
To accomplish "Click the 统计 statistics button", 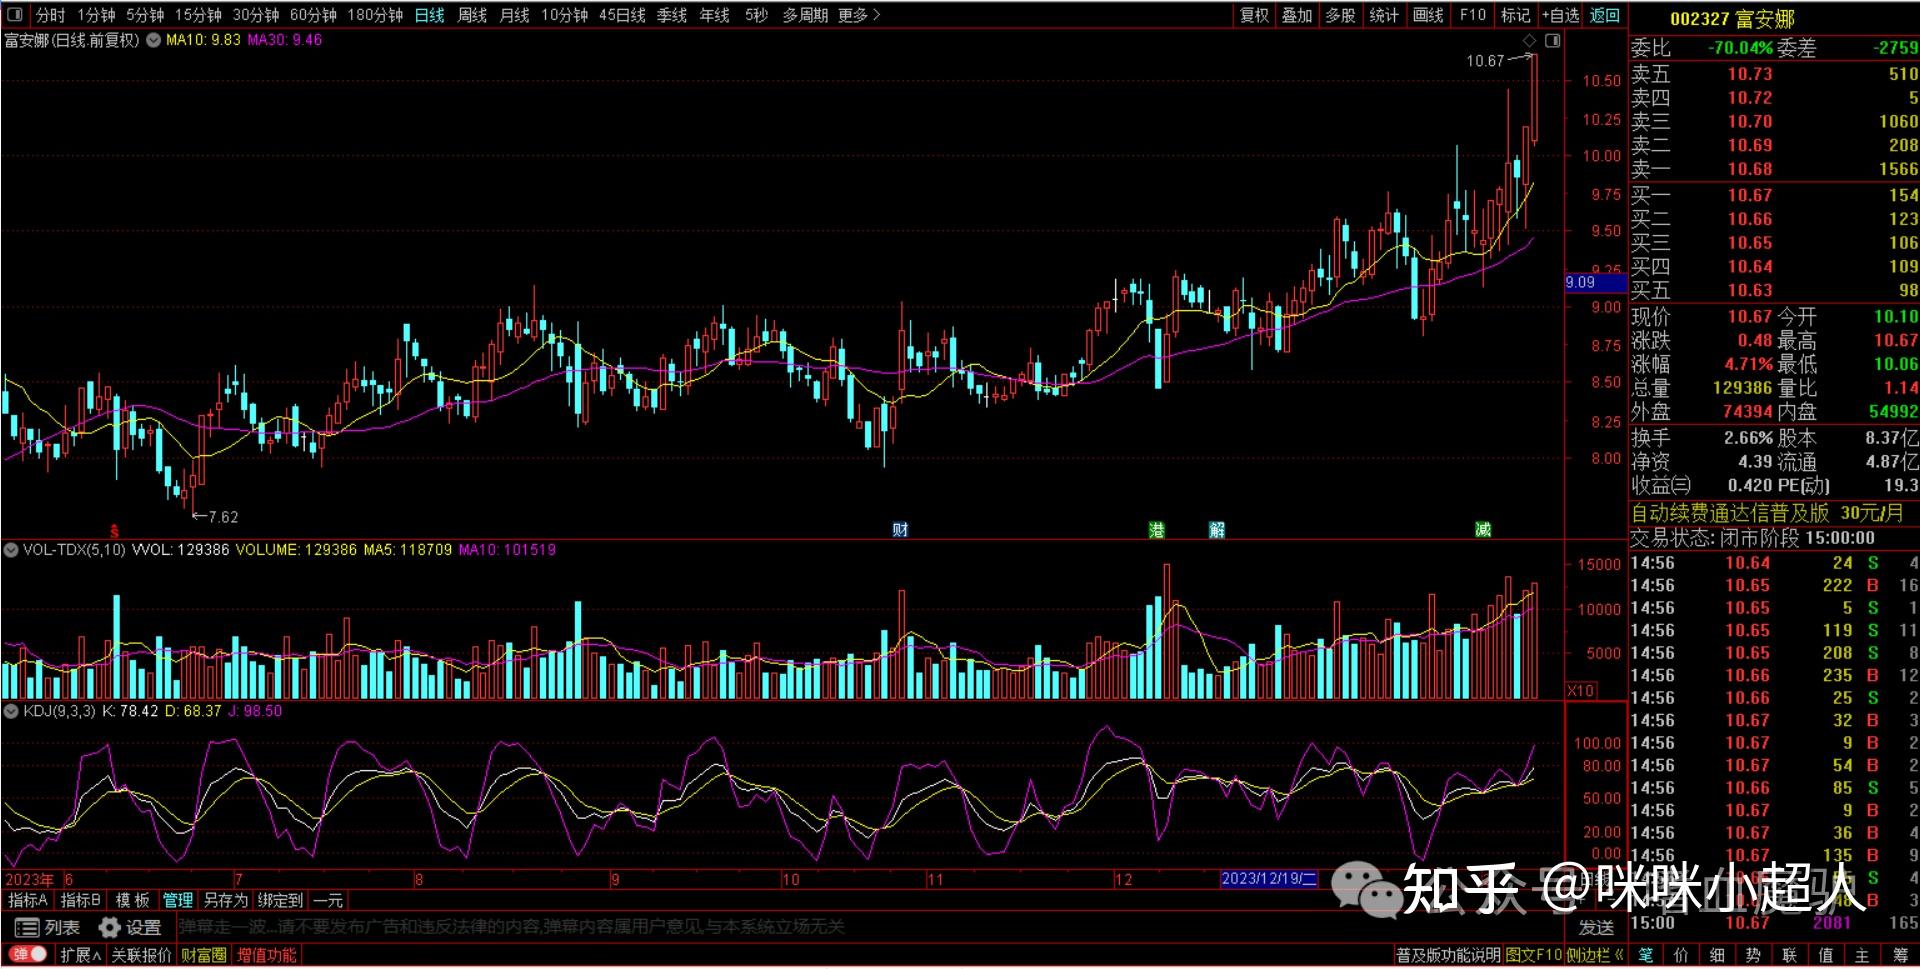I will pos(1384,15).
